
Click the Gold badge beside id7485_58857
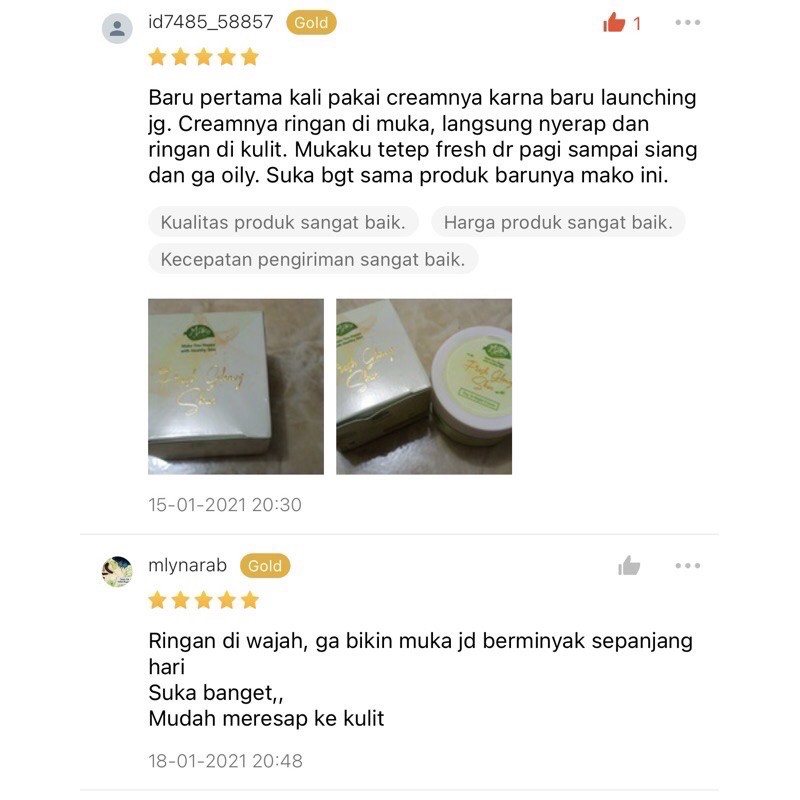point(311,23)
